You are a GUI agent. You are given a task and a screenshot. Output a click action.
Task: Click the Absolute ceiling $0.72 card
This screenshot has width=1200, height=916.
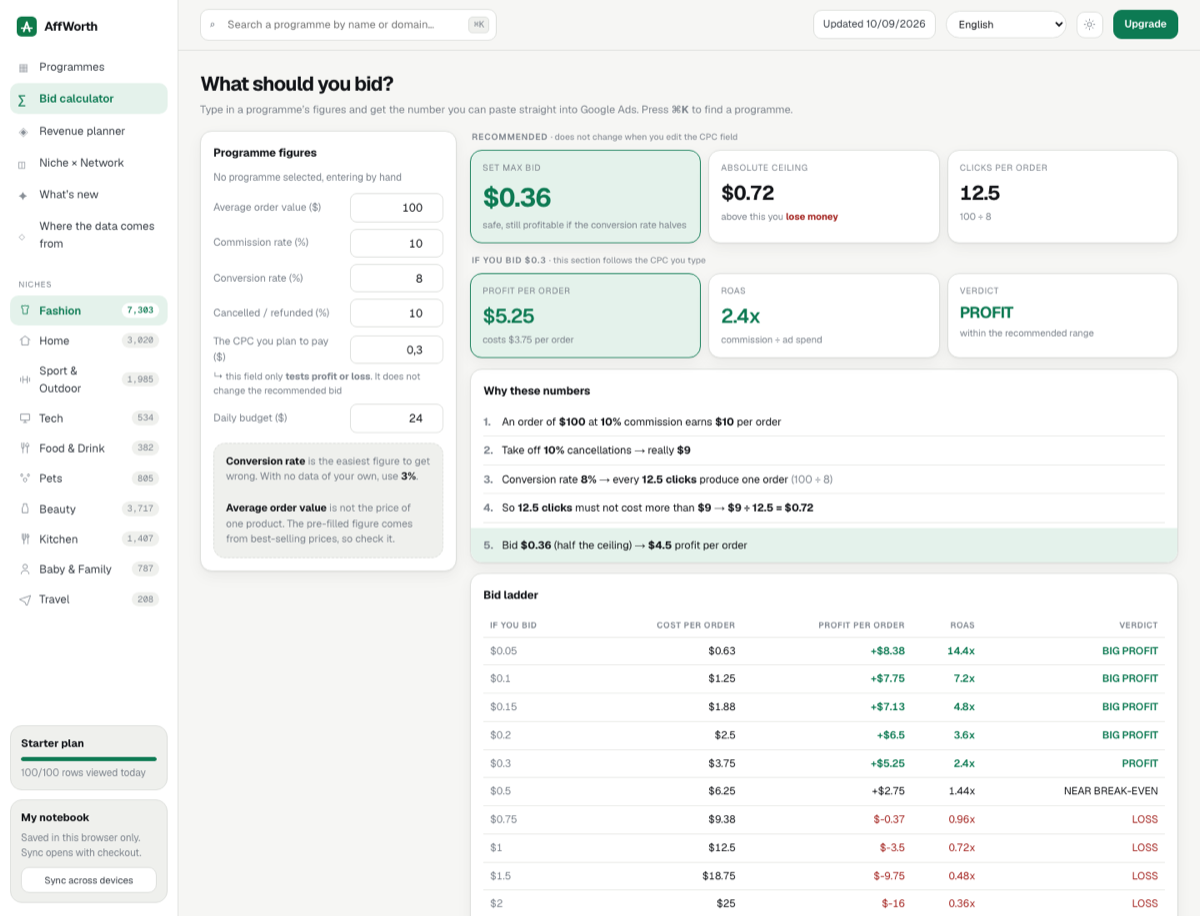point(824,196)
